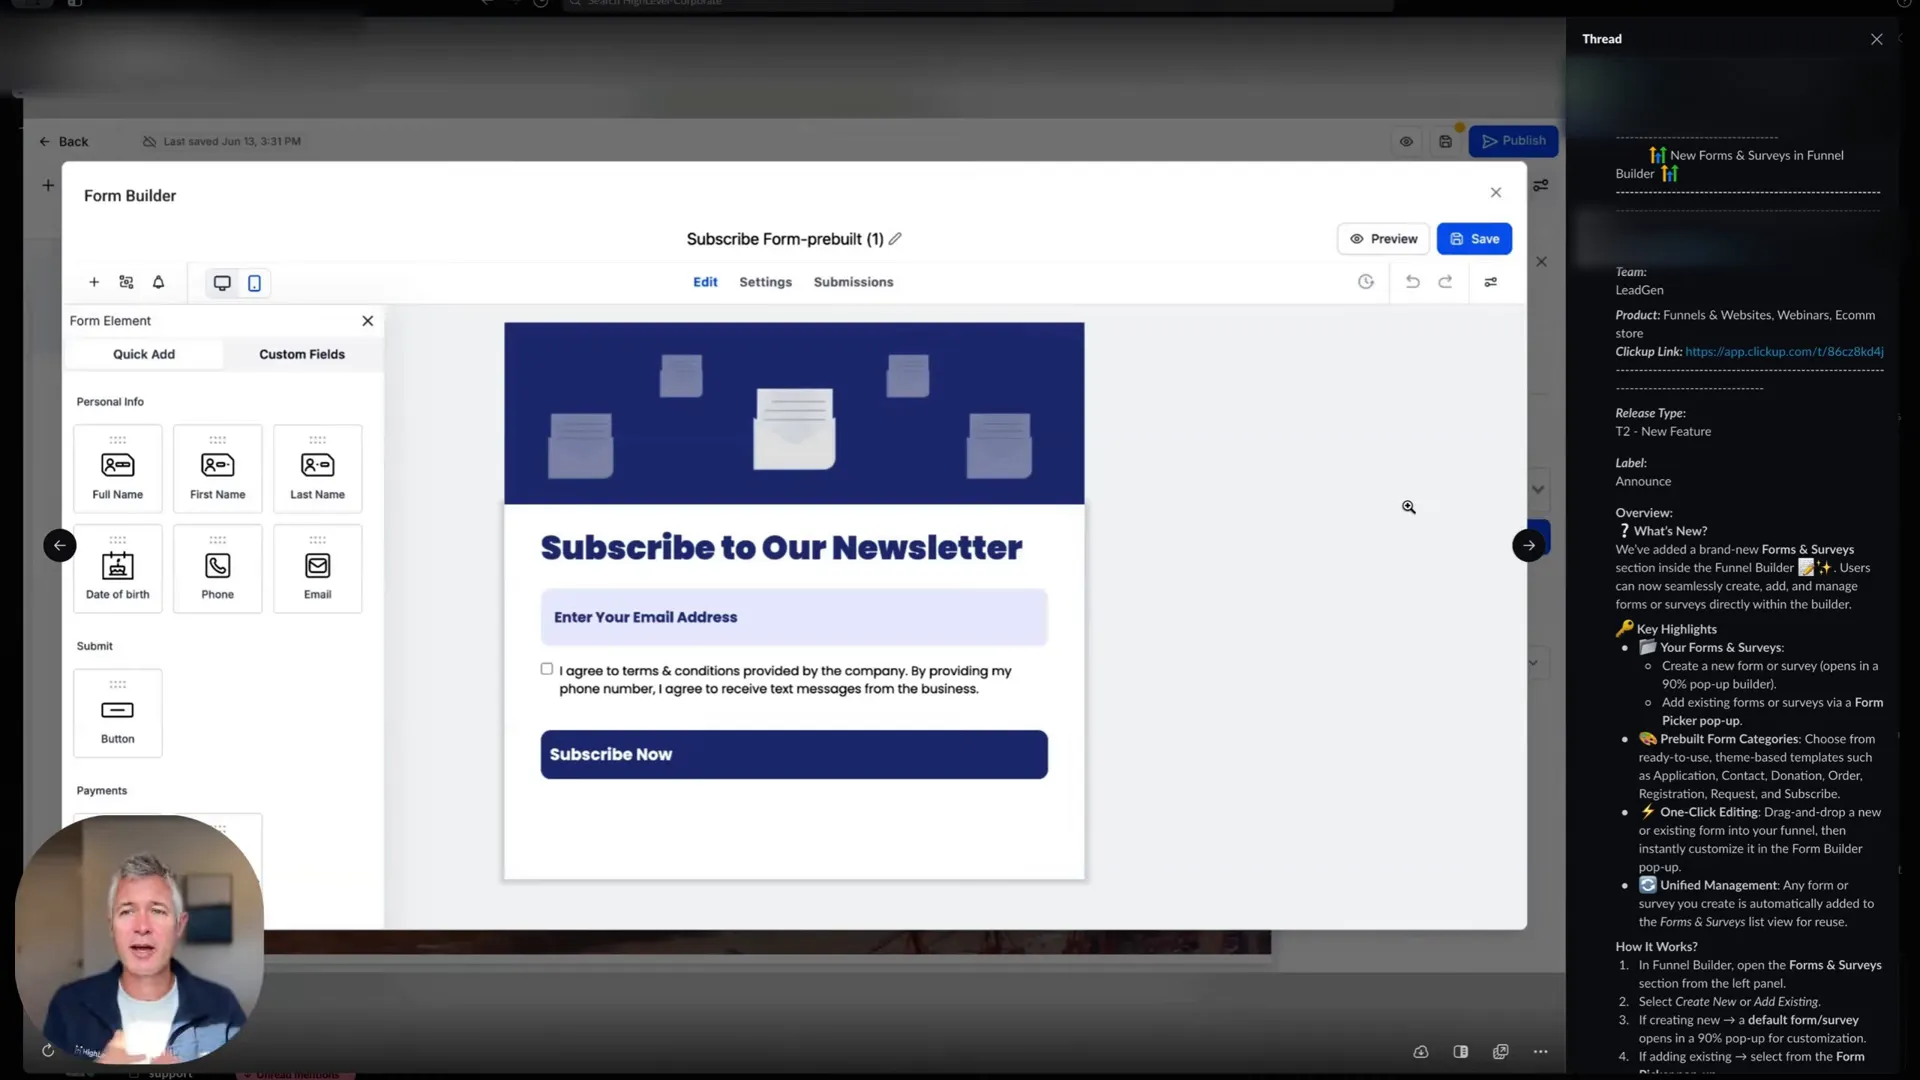Switch to the Settings tab
Viewport: 1920px width, 1080px height.
click(765, 282)
